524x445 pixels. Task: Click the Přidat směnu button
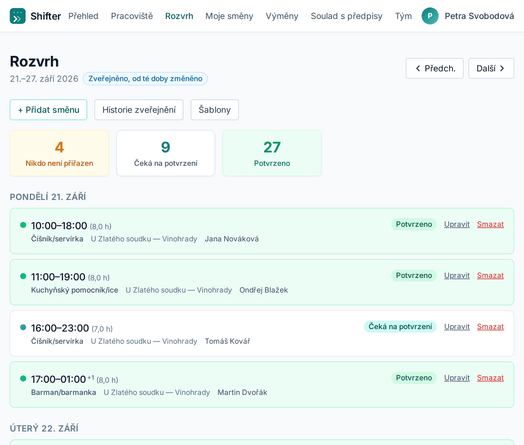coord(48,110)
